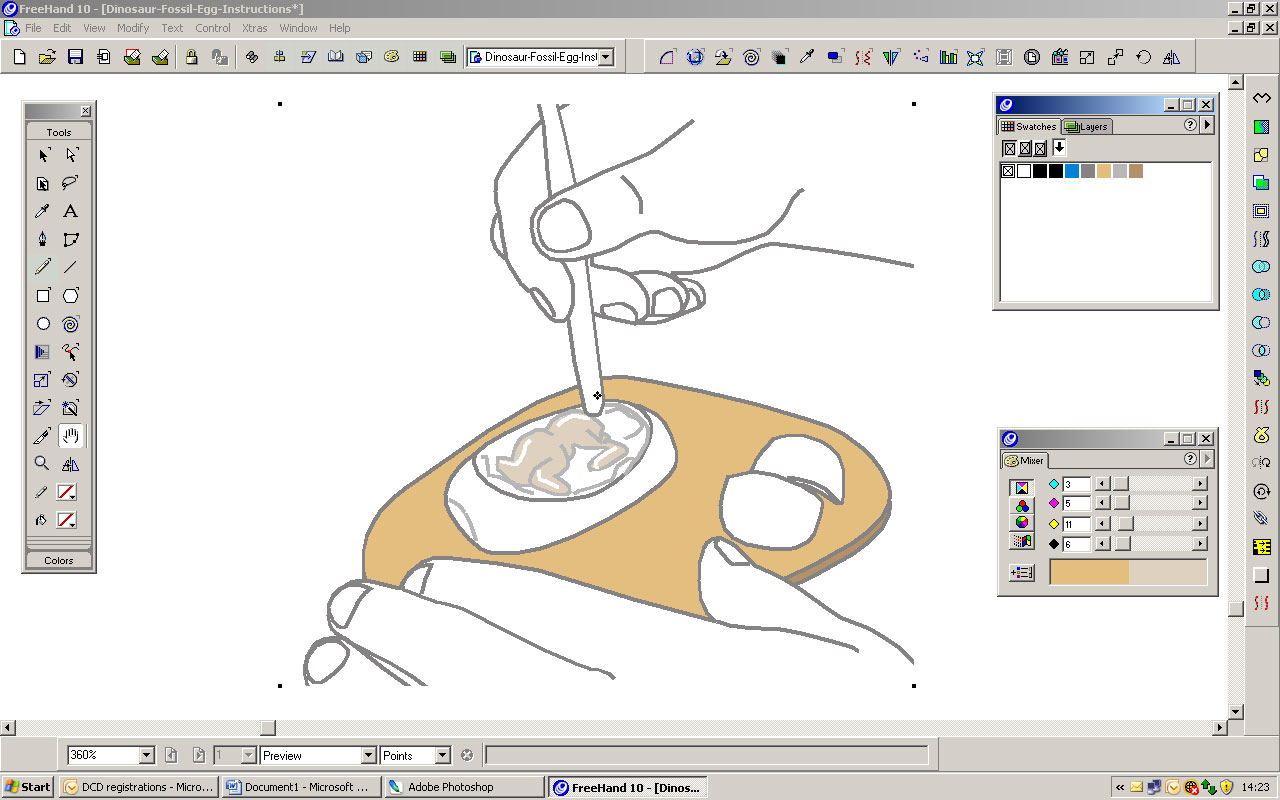Open the Preview mode dropdown
Image resolution: width=1280 pixels, height=800 pixels.
click(368, 756)
